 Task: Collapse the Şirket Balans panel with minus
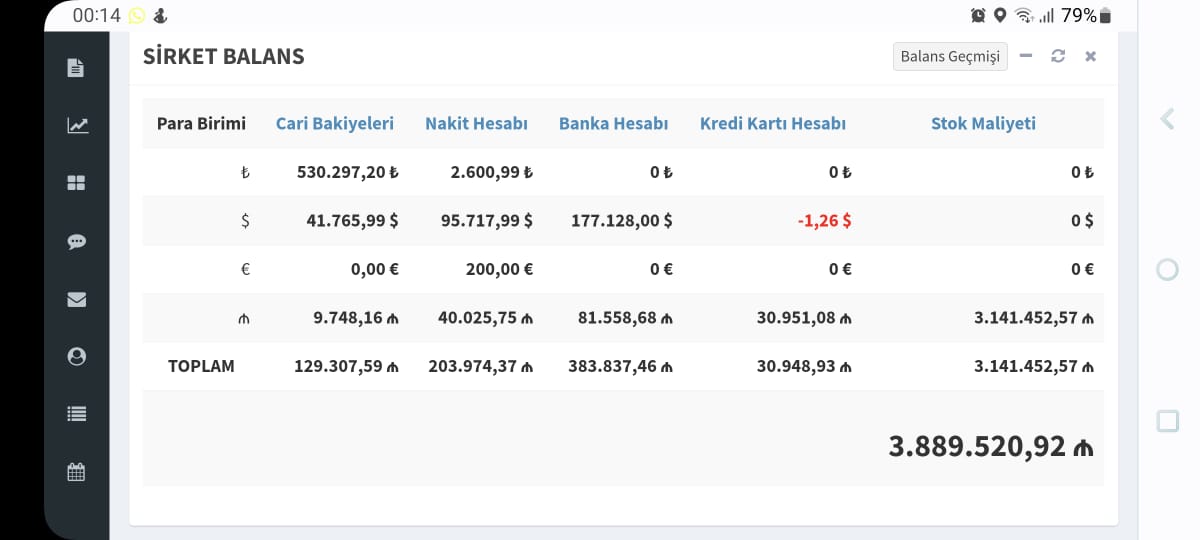coord(1026,56)
